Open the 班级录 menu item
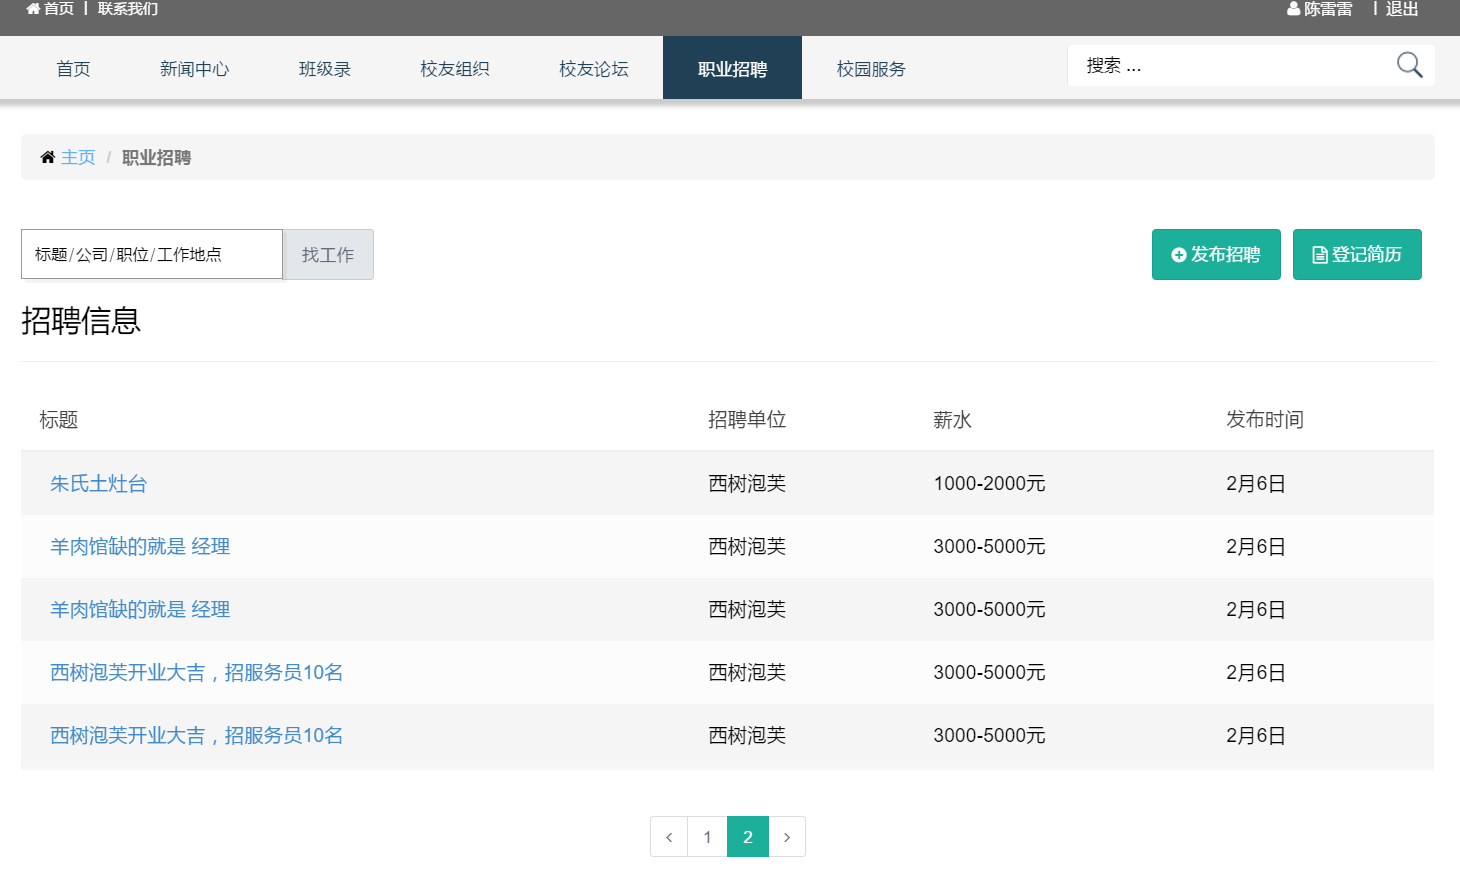This screenshot has height=882, width=1460. tap(324, 69)
